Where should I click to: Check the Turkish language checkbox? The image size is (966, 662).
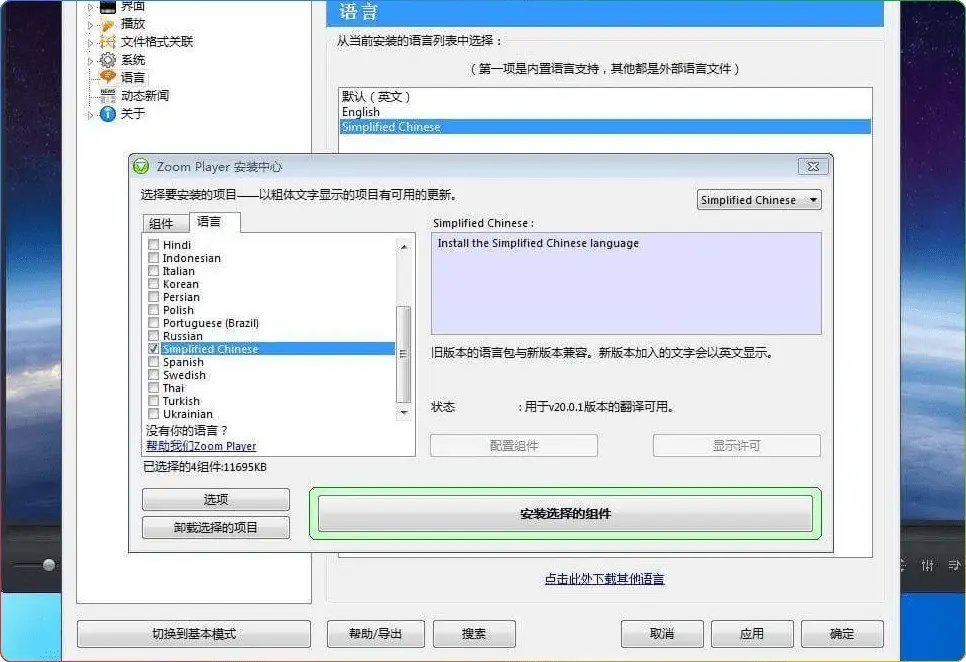[153, 400]
